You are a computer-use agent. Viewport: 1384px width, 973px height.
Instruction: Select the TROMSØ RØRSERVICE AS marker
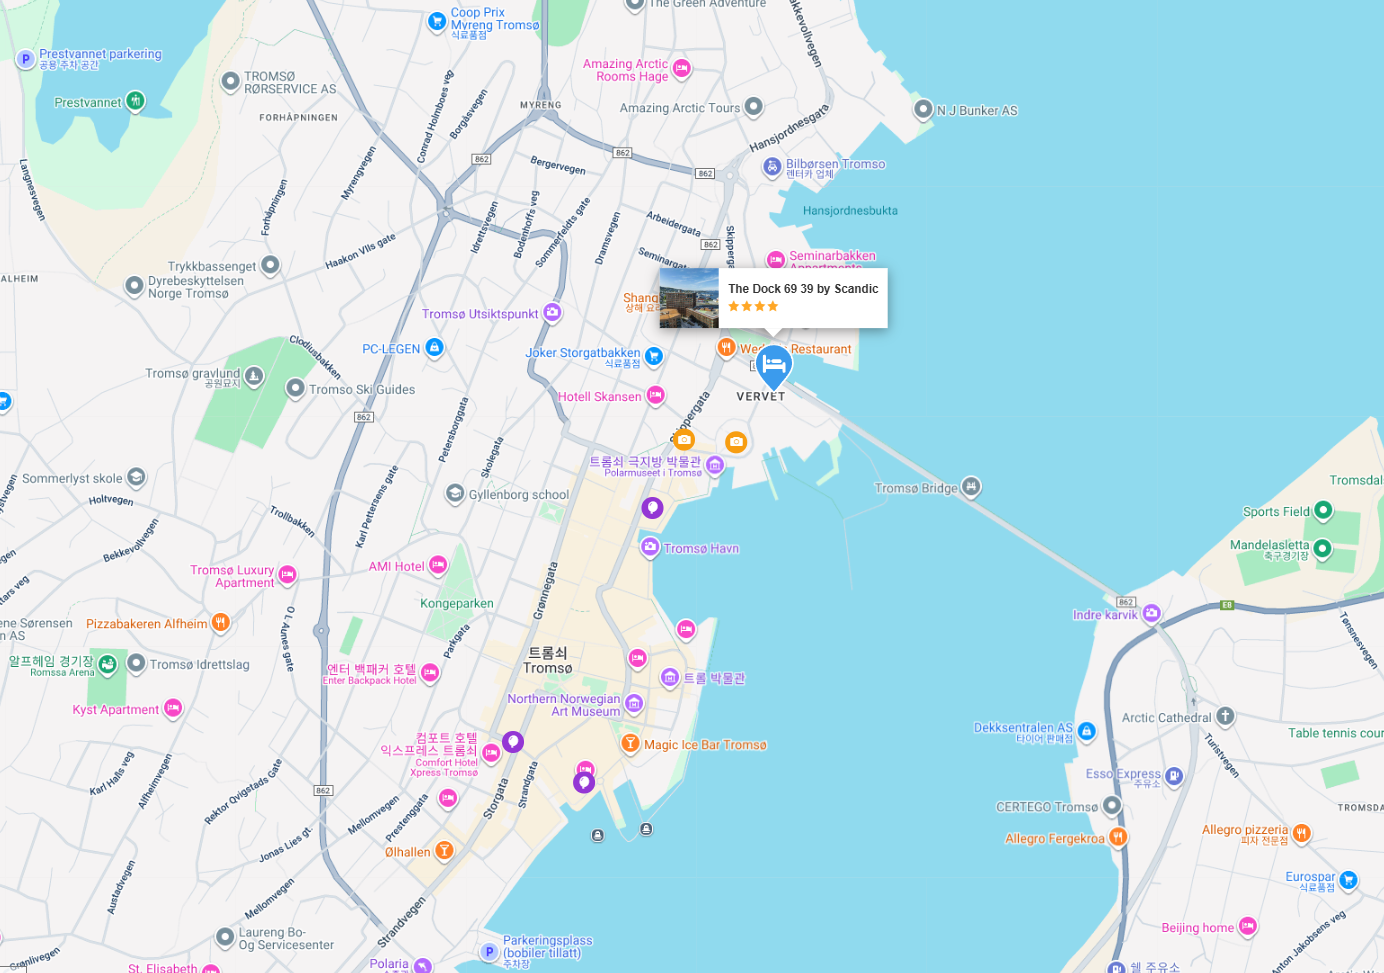[230, 81]
